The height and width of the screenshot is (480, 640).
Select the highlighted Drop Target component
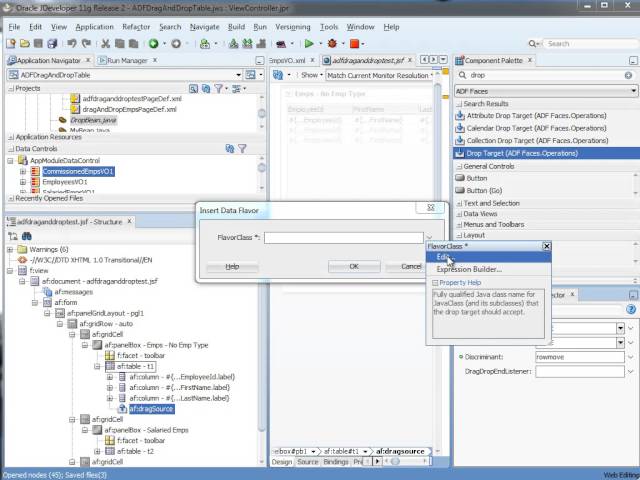coord(546,153)
